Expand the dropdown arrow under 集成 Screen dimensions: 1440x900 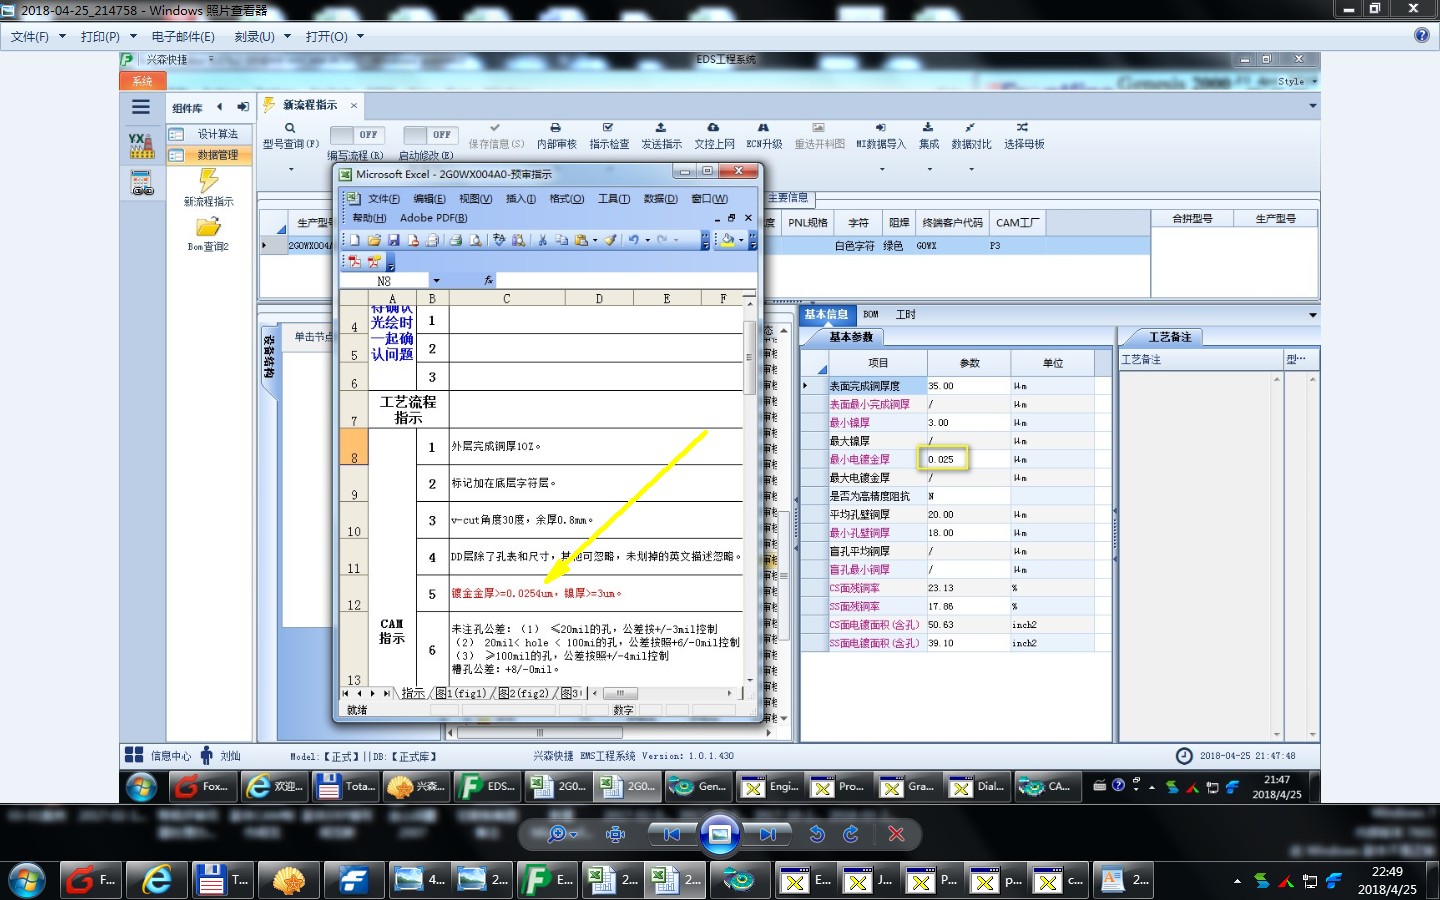tap(929, 169)
